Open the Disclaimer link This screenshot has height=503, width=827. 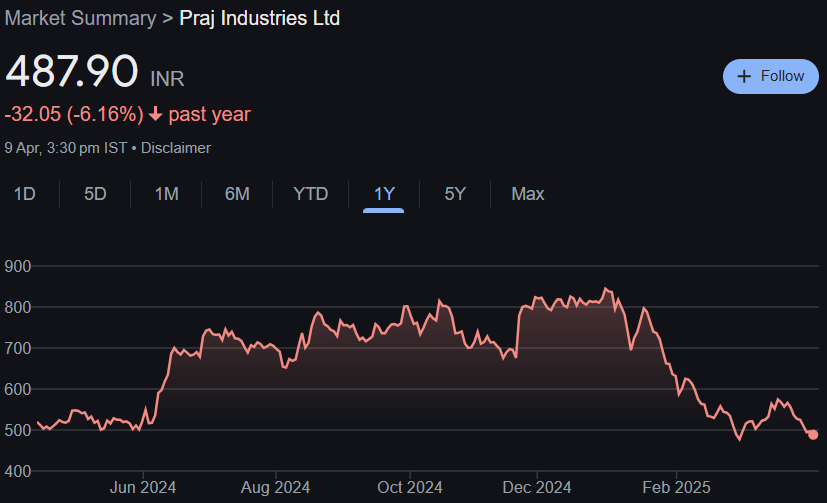coord(176,148)
